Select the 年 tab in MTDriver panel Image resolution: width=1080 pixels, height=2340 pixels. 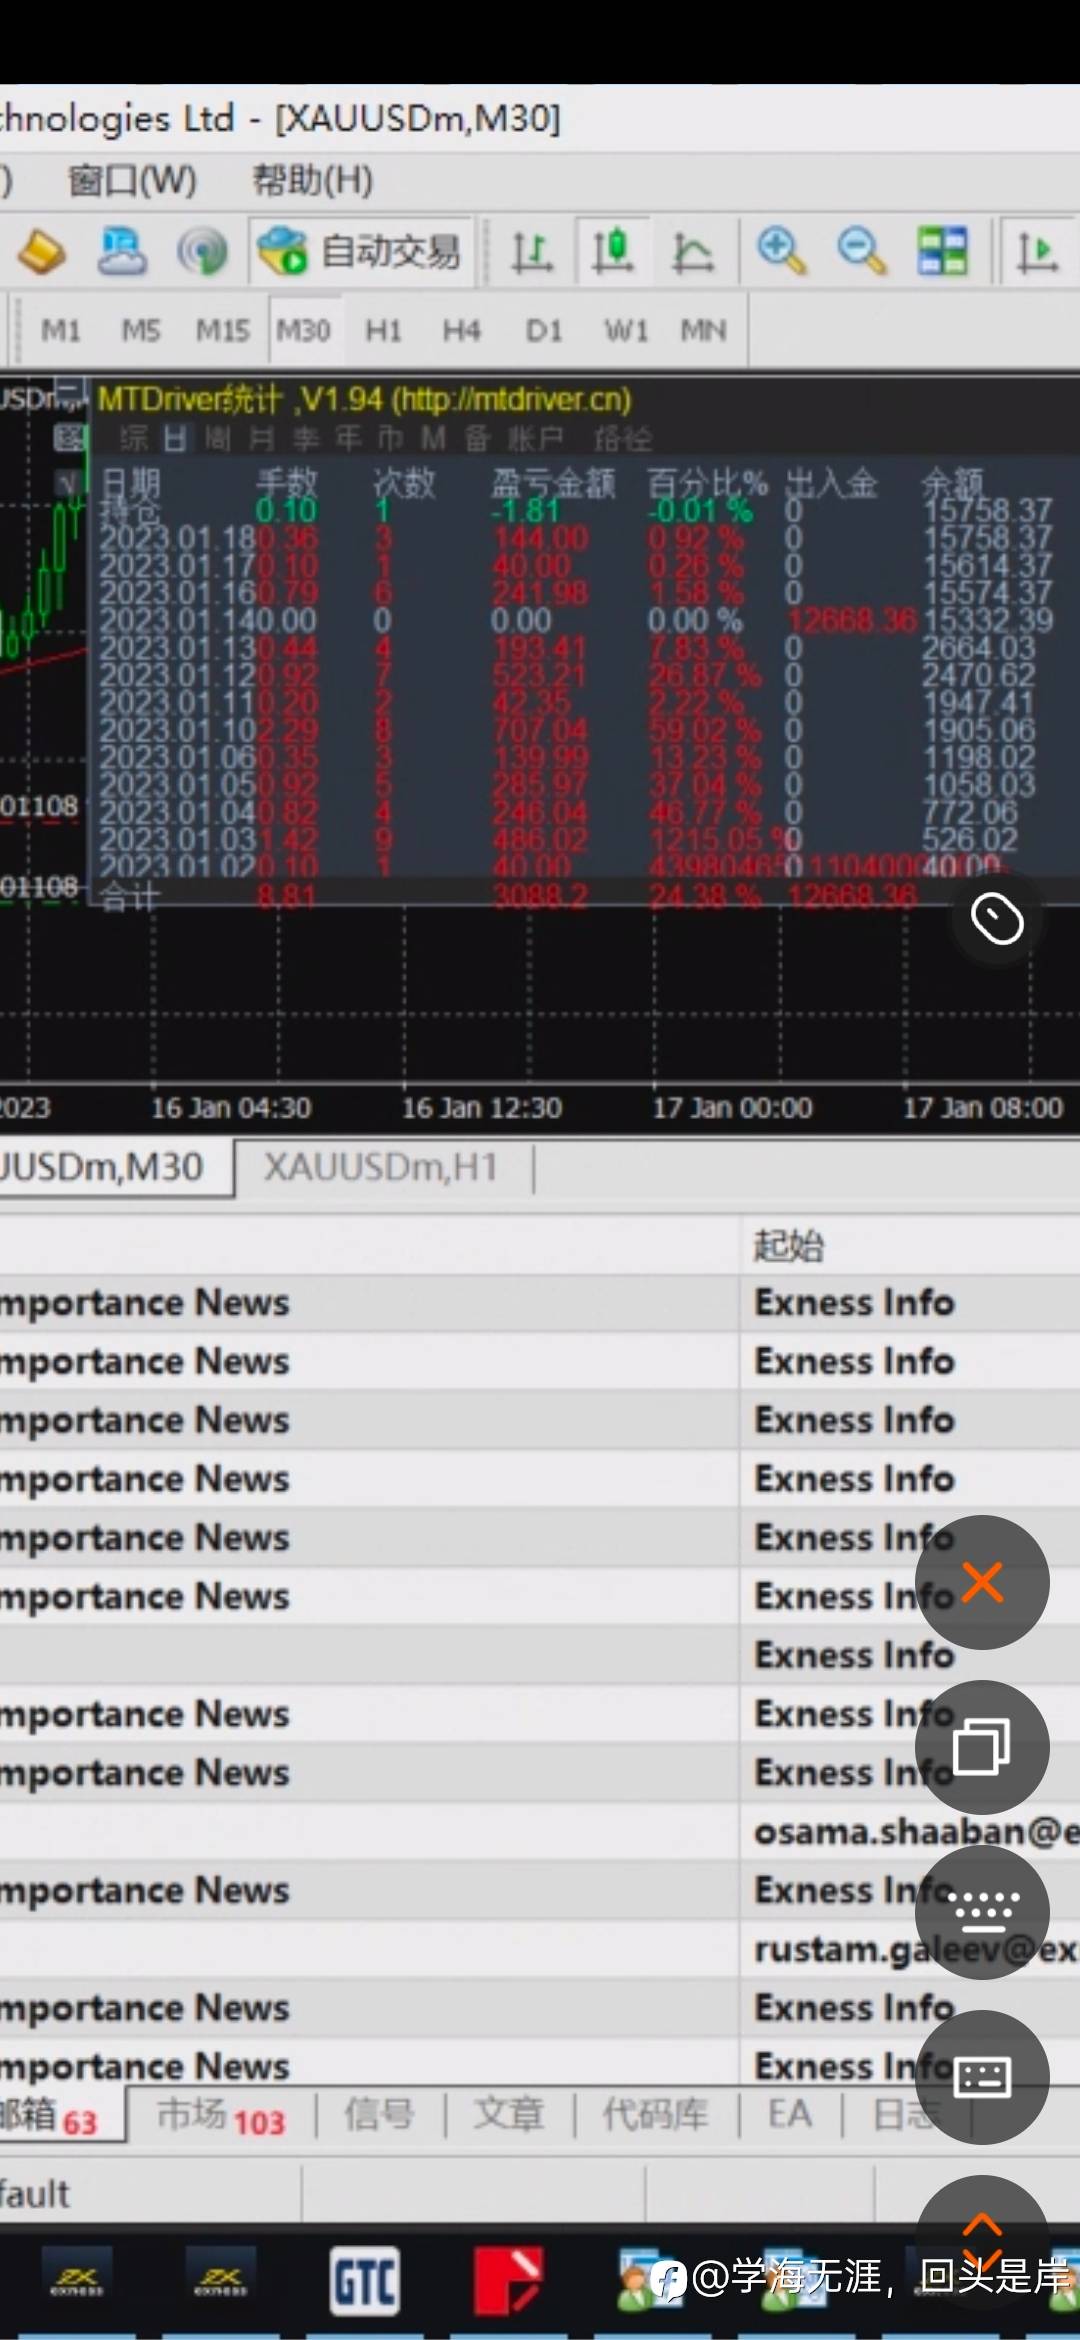[x=348, y=439]
